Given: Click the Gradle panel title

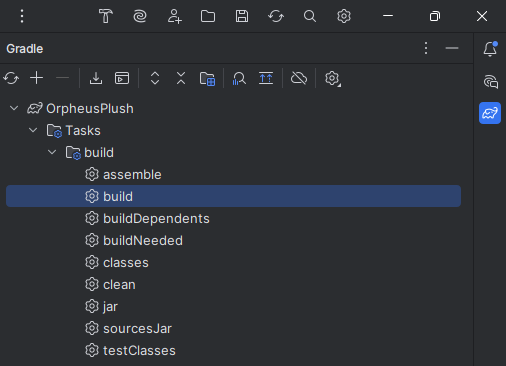Looking at the screenshot, I should 25,49.
